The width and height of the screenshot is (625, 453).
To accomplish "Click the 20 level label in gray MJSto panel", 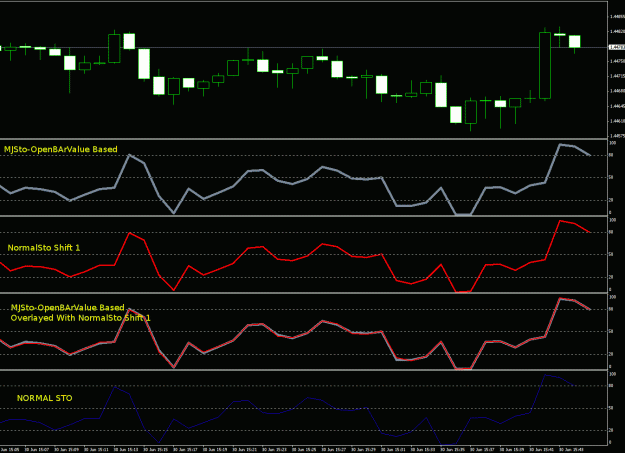I will (612, 200).
